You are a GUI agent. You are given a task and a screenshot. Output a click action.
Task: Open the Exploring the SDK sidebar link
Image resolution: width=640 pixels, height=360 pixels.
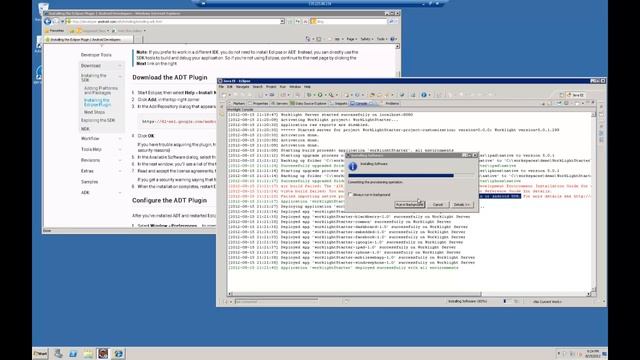click(x=98, y=120)
